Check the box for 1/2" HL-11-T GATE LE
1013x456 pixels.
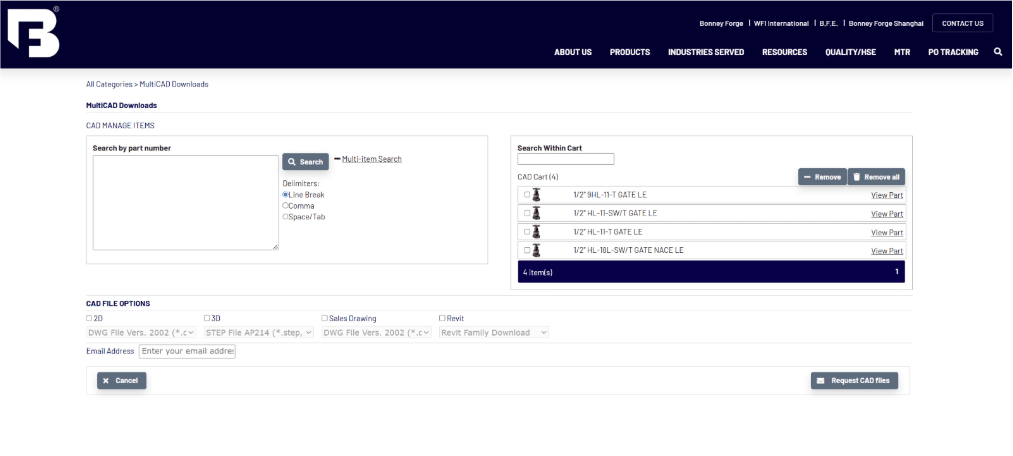[527, 231]
